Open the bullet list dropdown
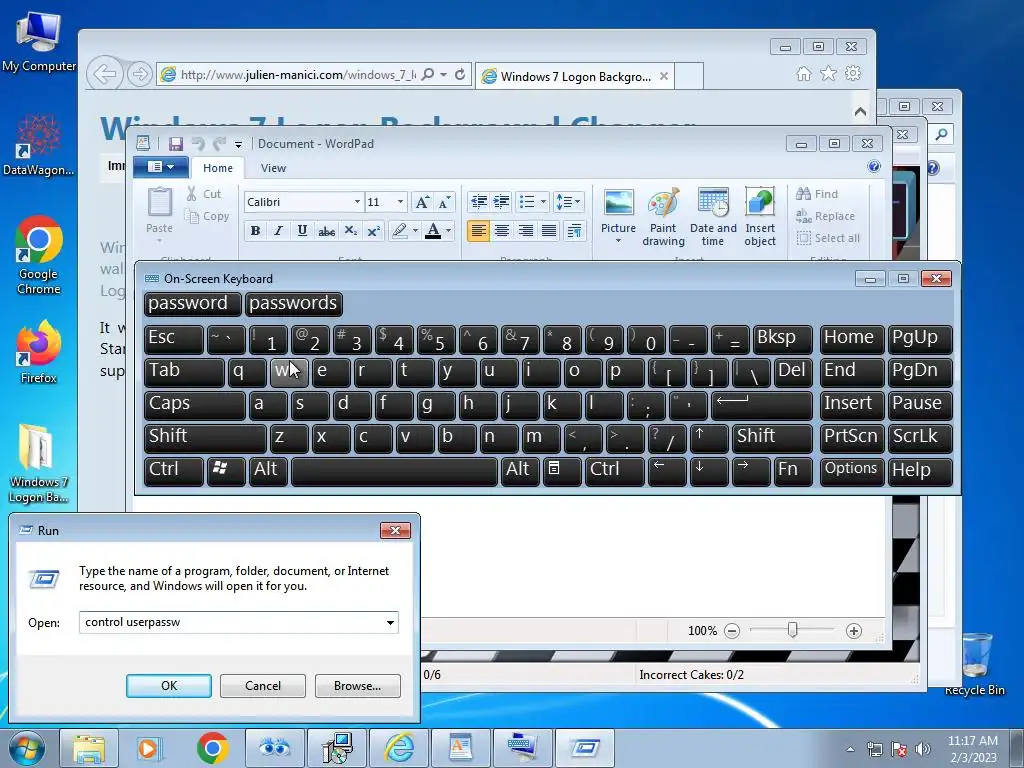Image resolution: width=1024 pixels, height=768 pixels. tap(543, 202)
